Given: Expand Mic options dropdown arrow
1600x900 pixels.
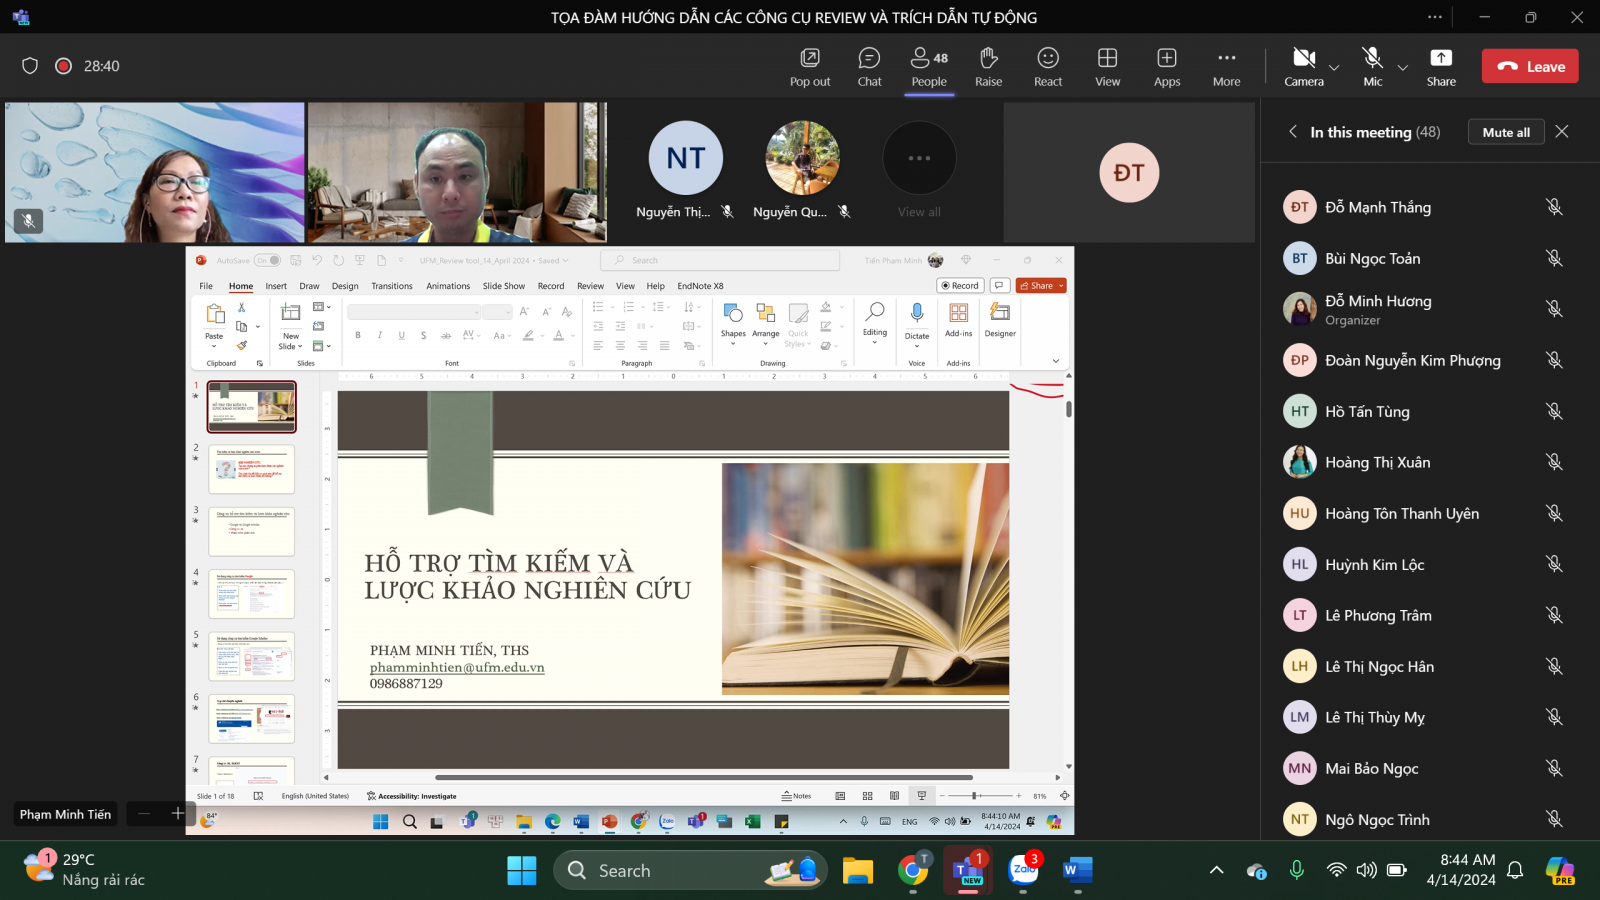Looking at the screenshot, I should tap(1402, 68).
